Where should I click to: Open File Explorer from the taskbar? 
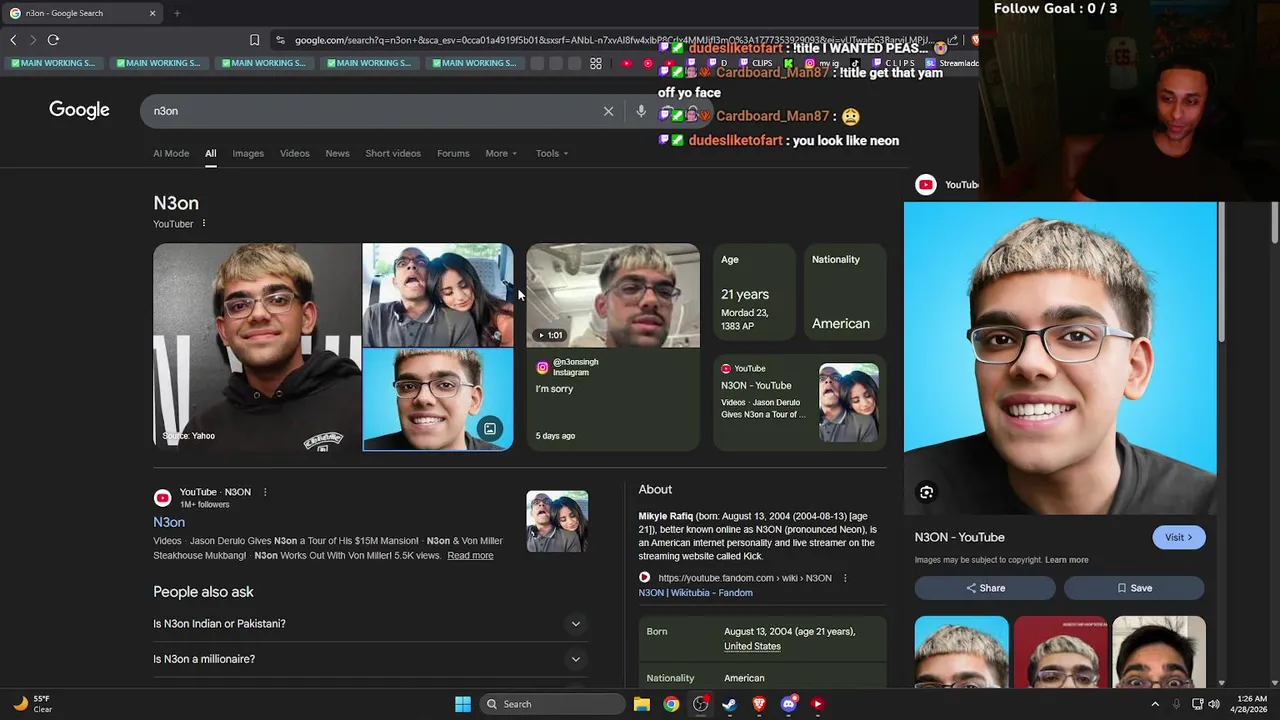[x=642, y=704]
